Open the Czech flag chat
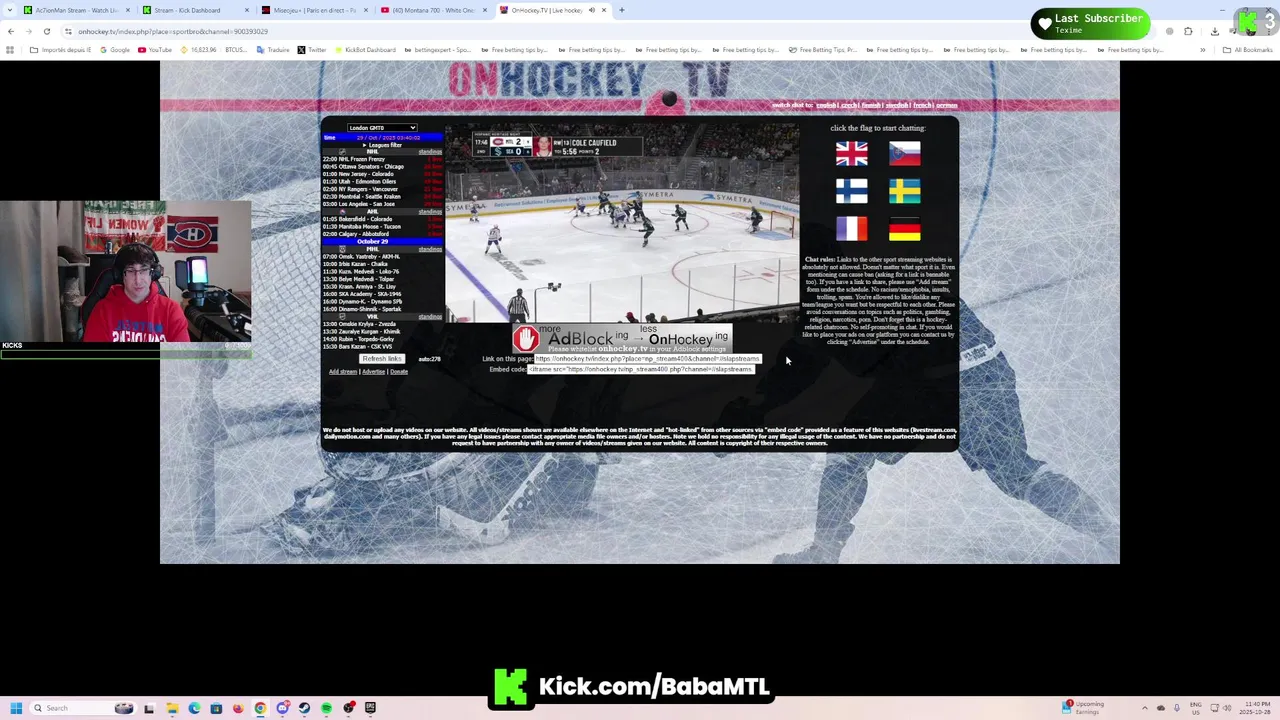Screen dimensions: 1280x720 [x=904, y=153]
